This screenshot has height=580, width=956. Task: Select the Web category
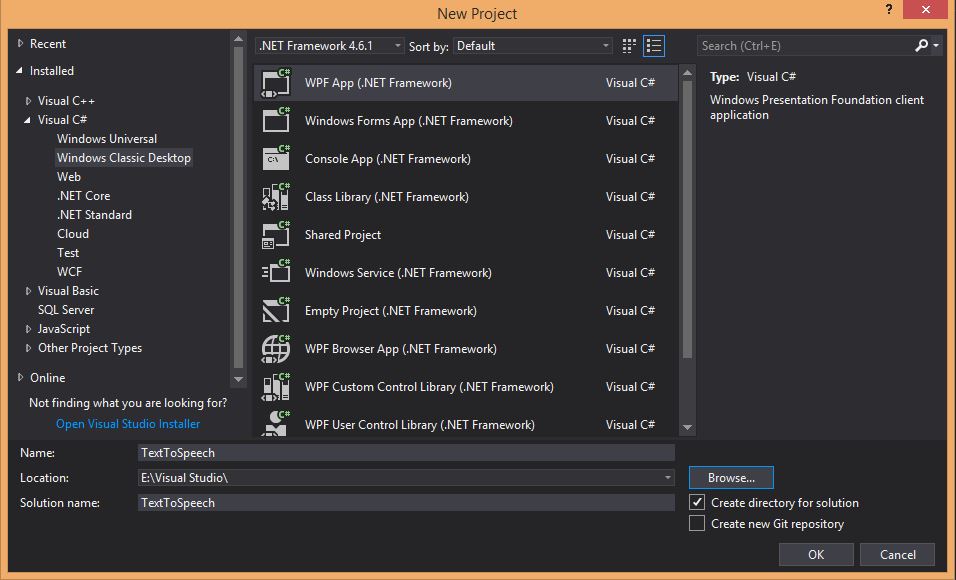(x=69, y=176)
